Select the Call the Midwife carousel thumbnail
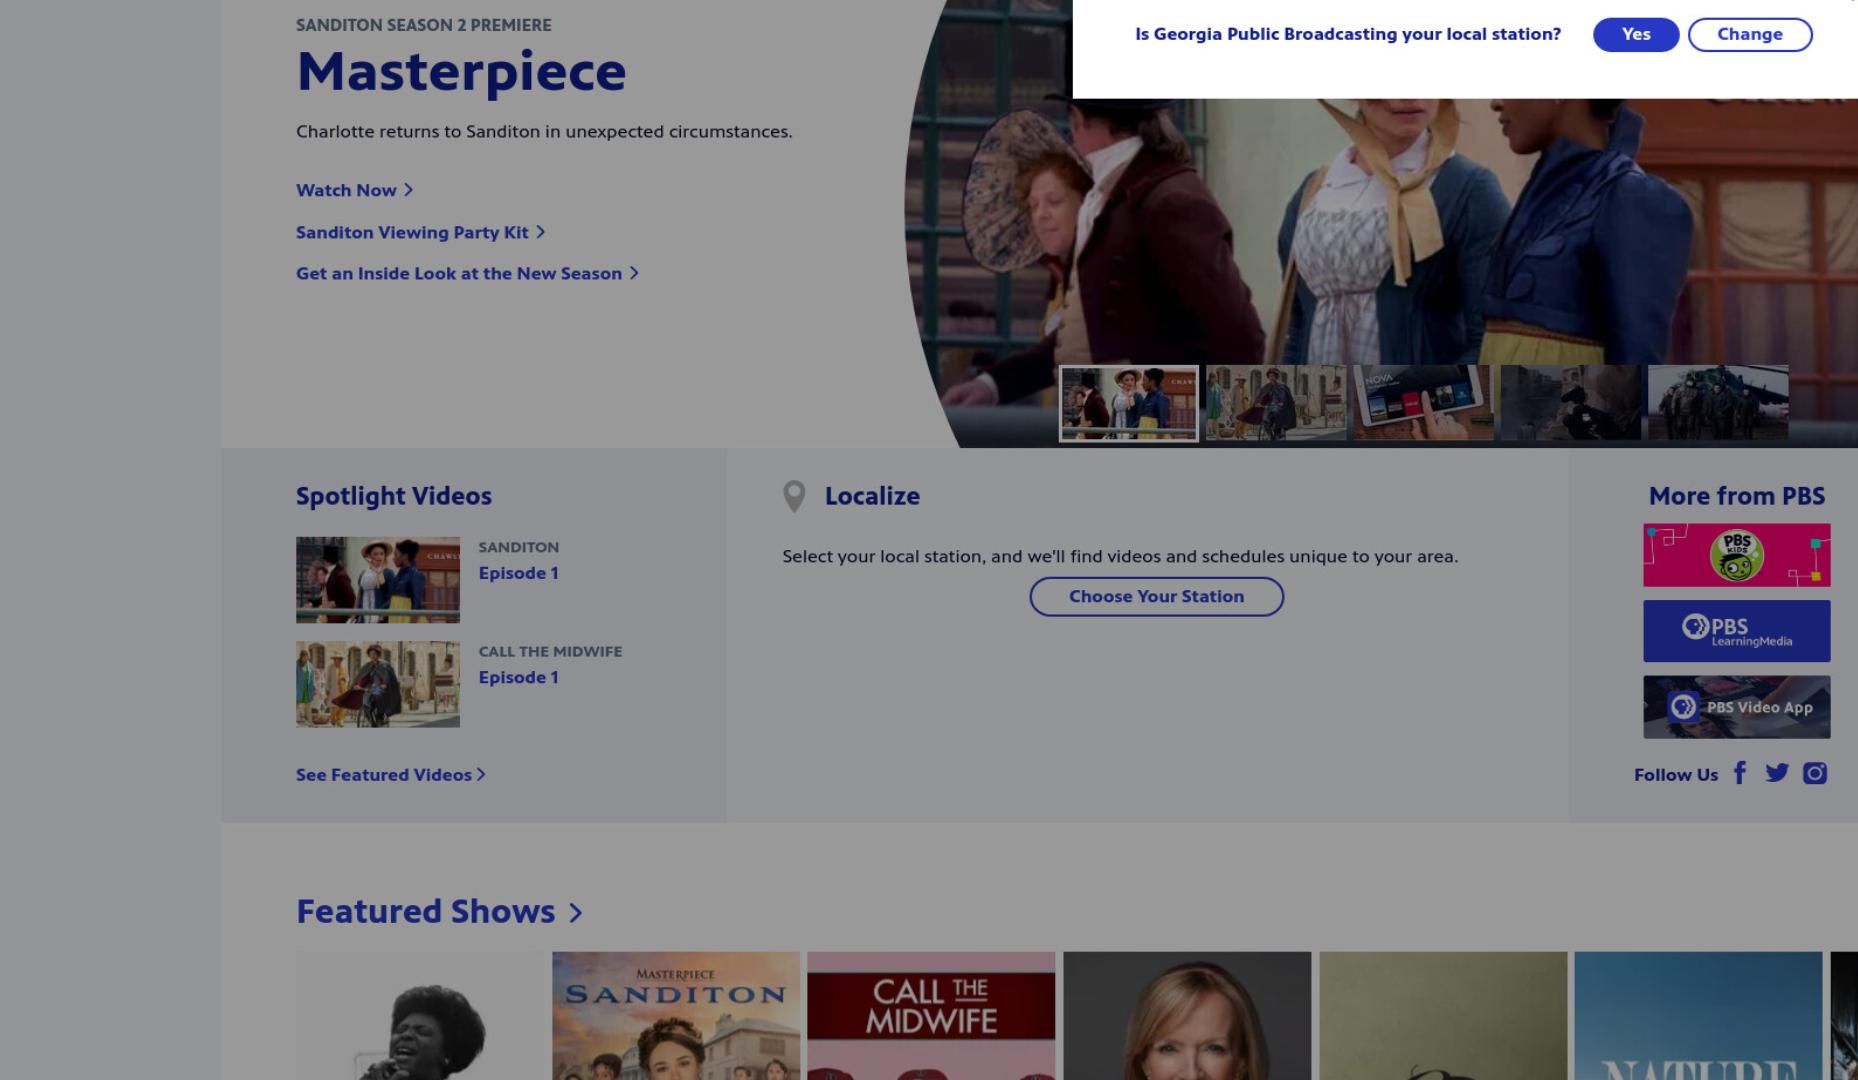This screenshot has height=1080, width=1858. pyautogui.click(x=1276, y=403)
